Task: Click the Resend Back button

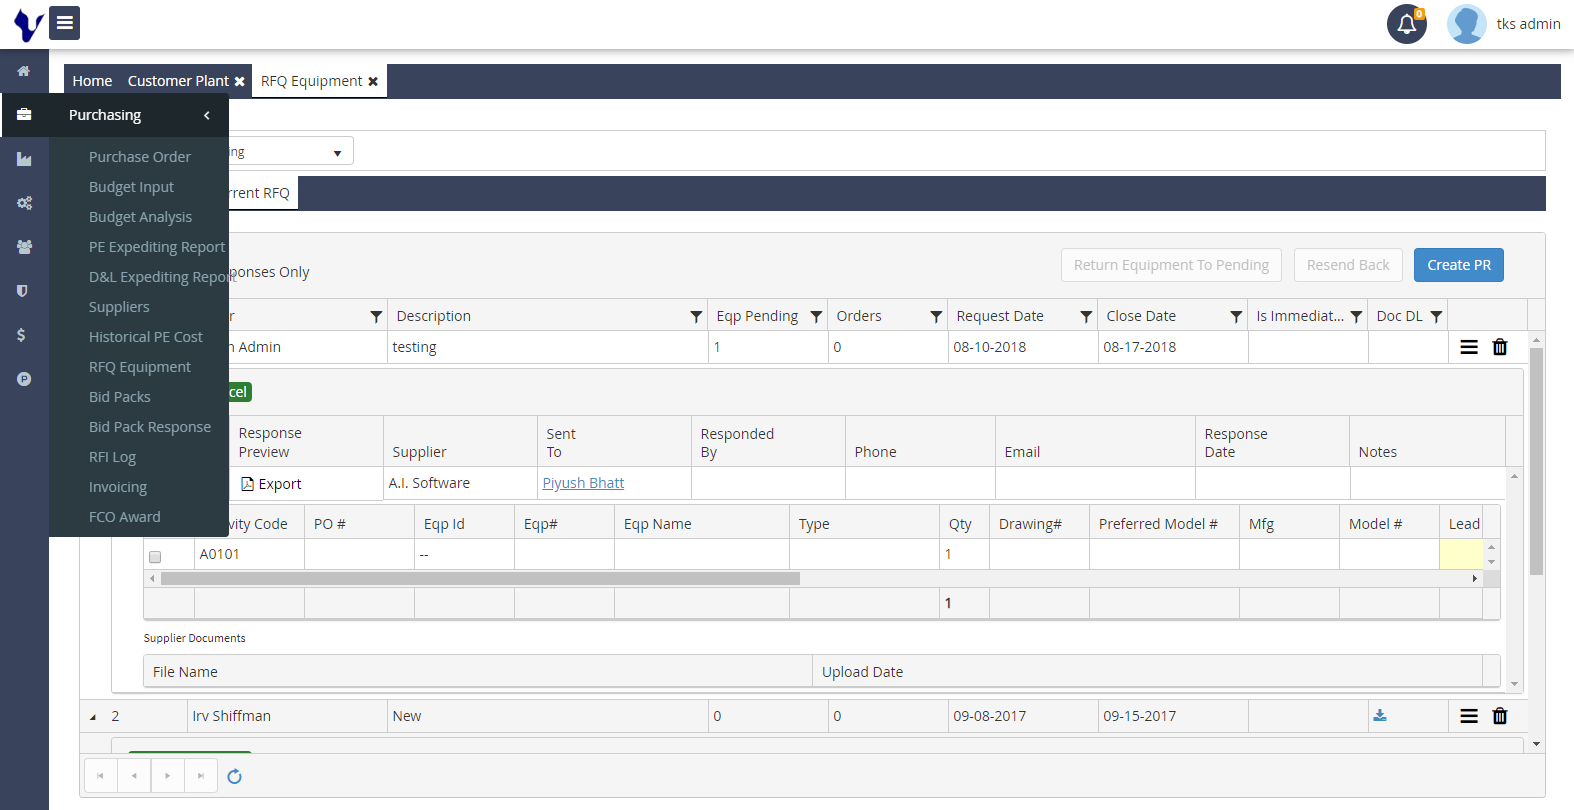Action: 1348,265
